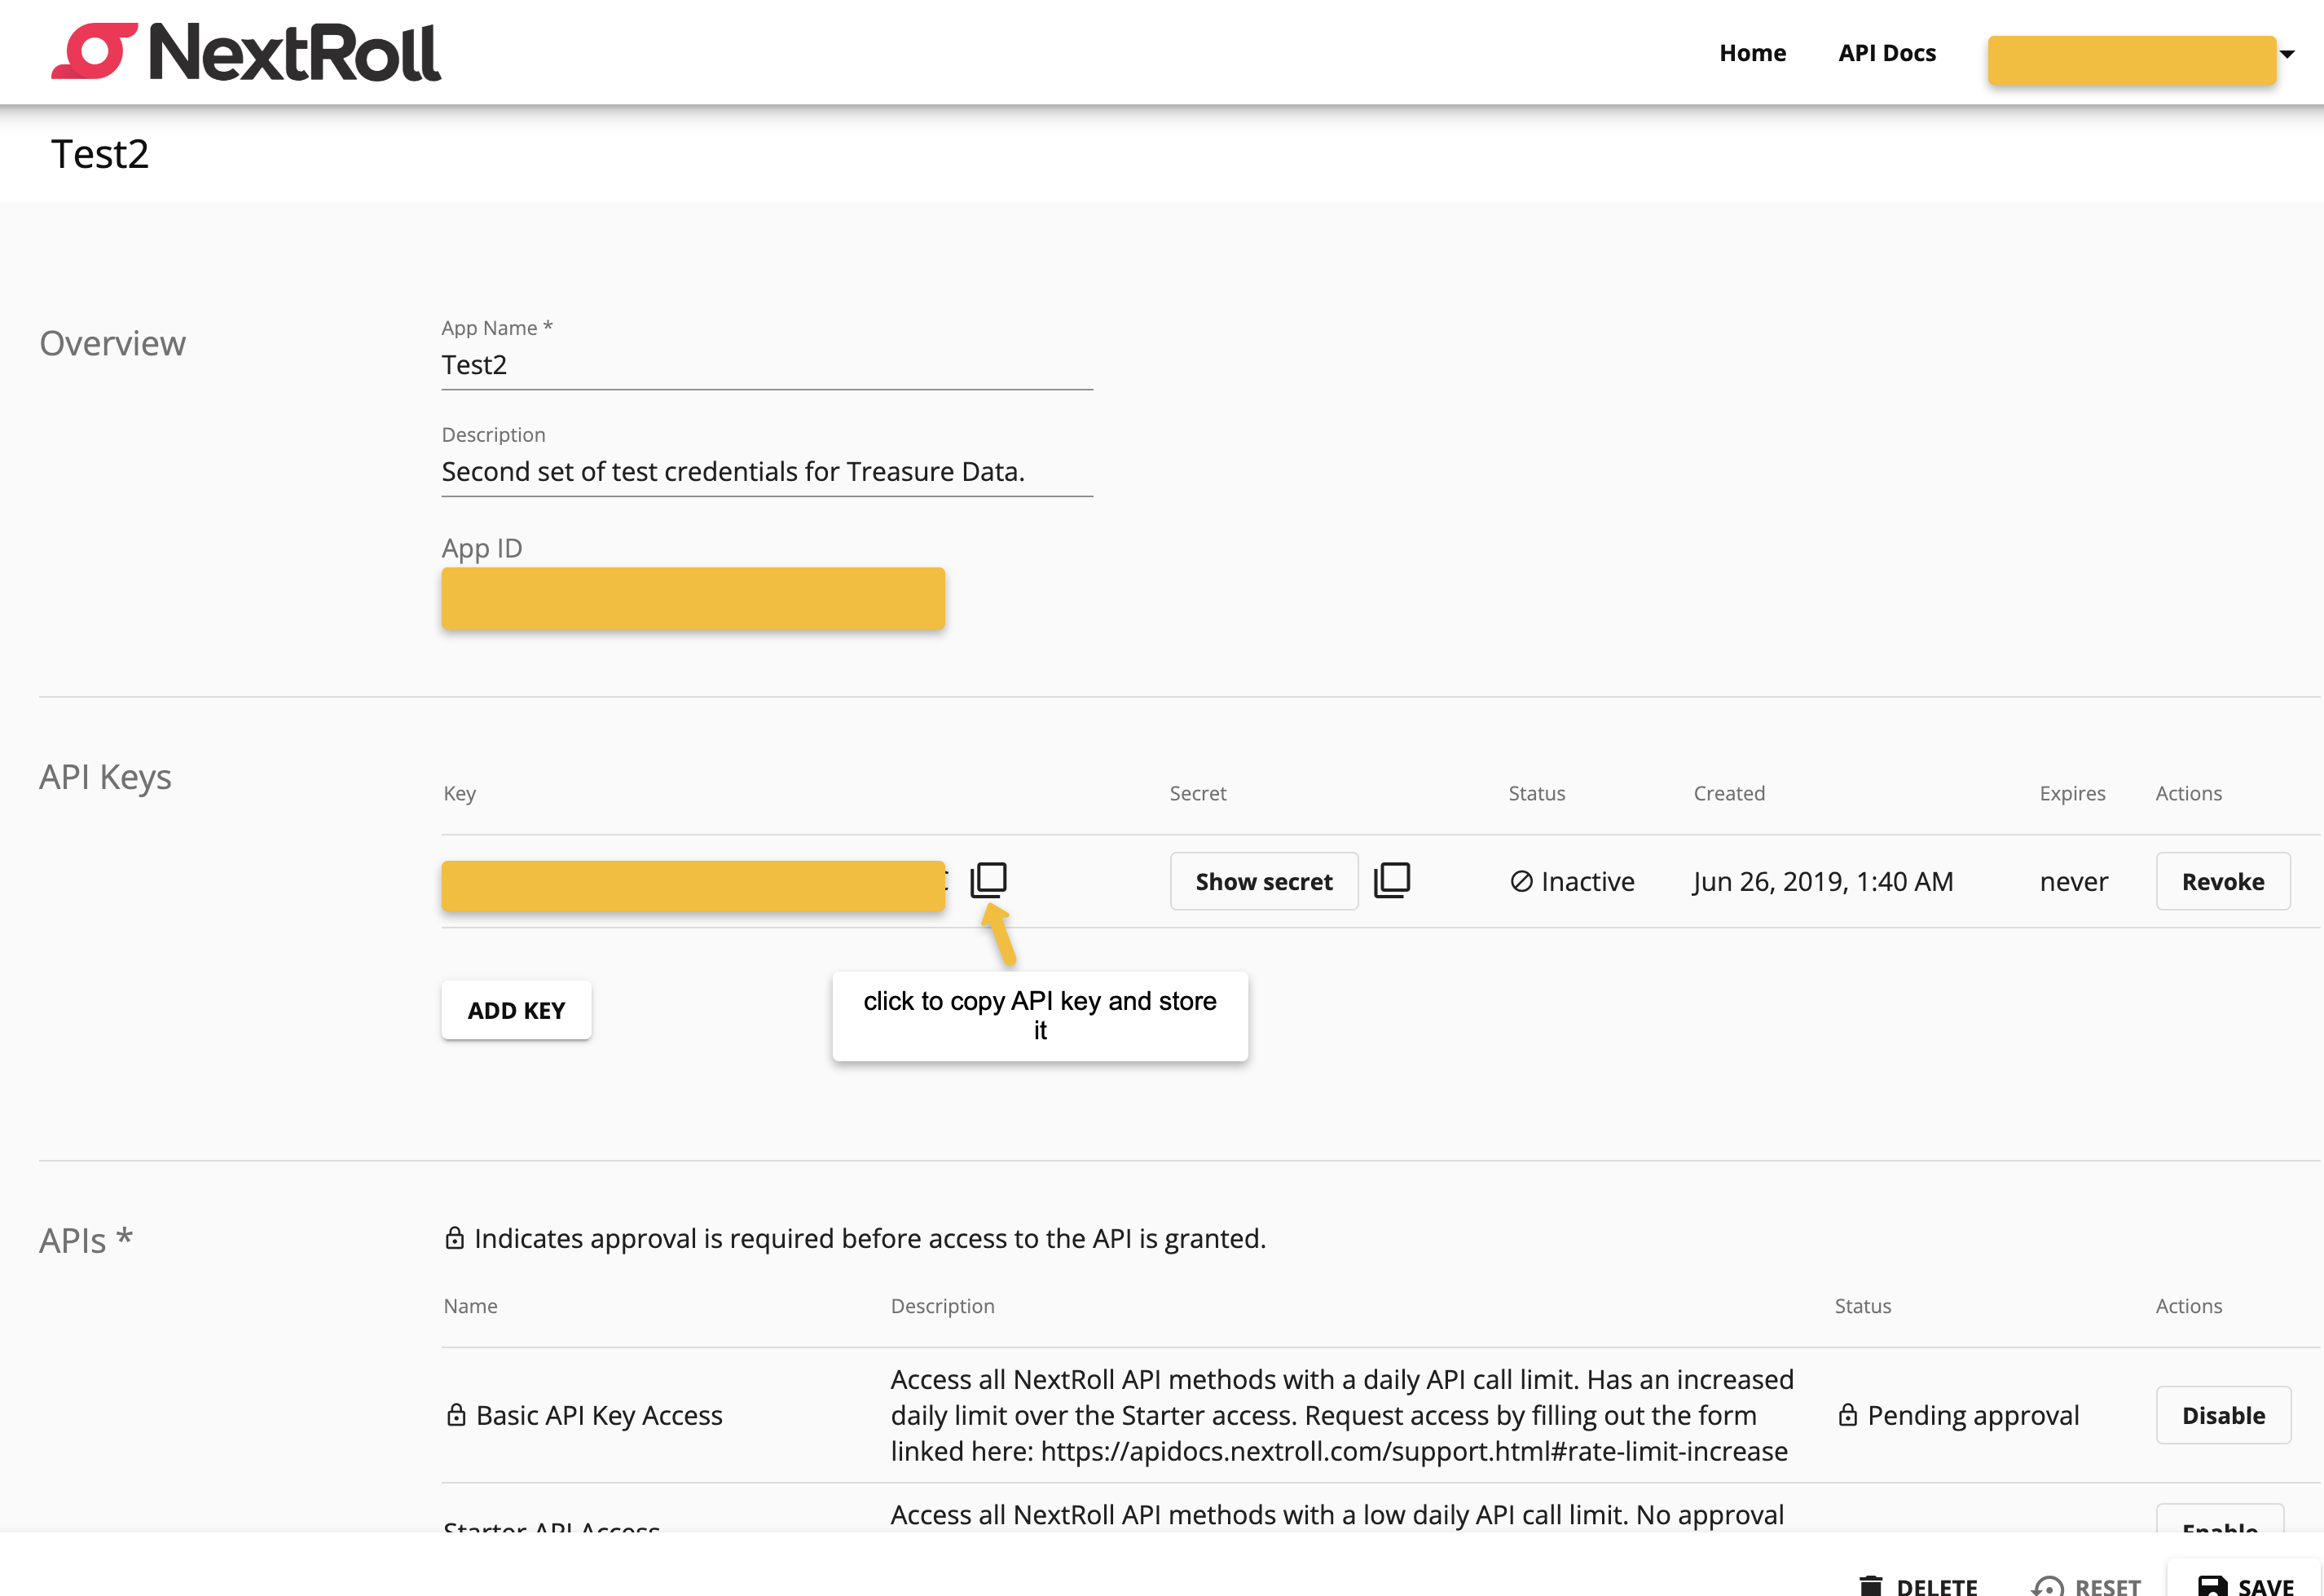The height and width of the screenshot is (1596, 2324).
Task: Click the NextRoll logo
Action: tap(246, 52)
